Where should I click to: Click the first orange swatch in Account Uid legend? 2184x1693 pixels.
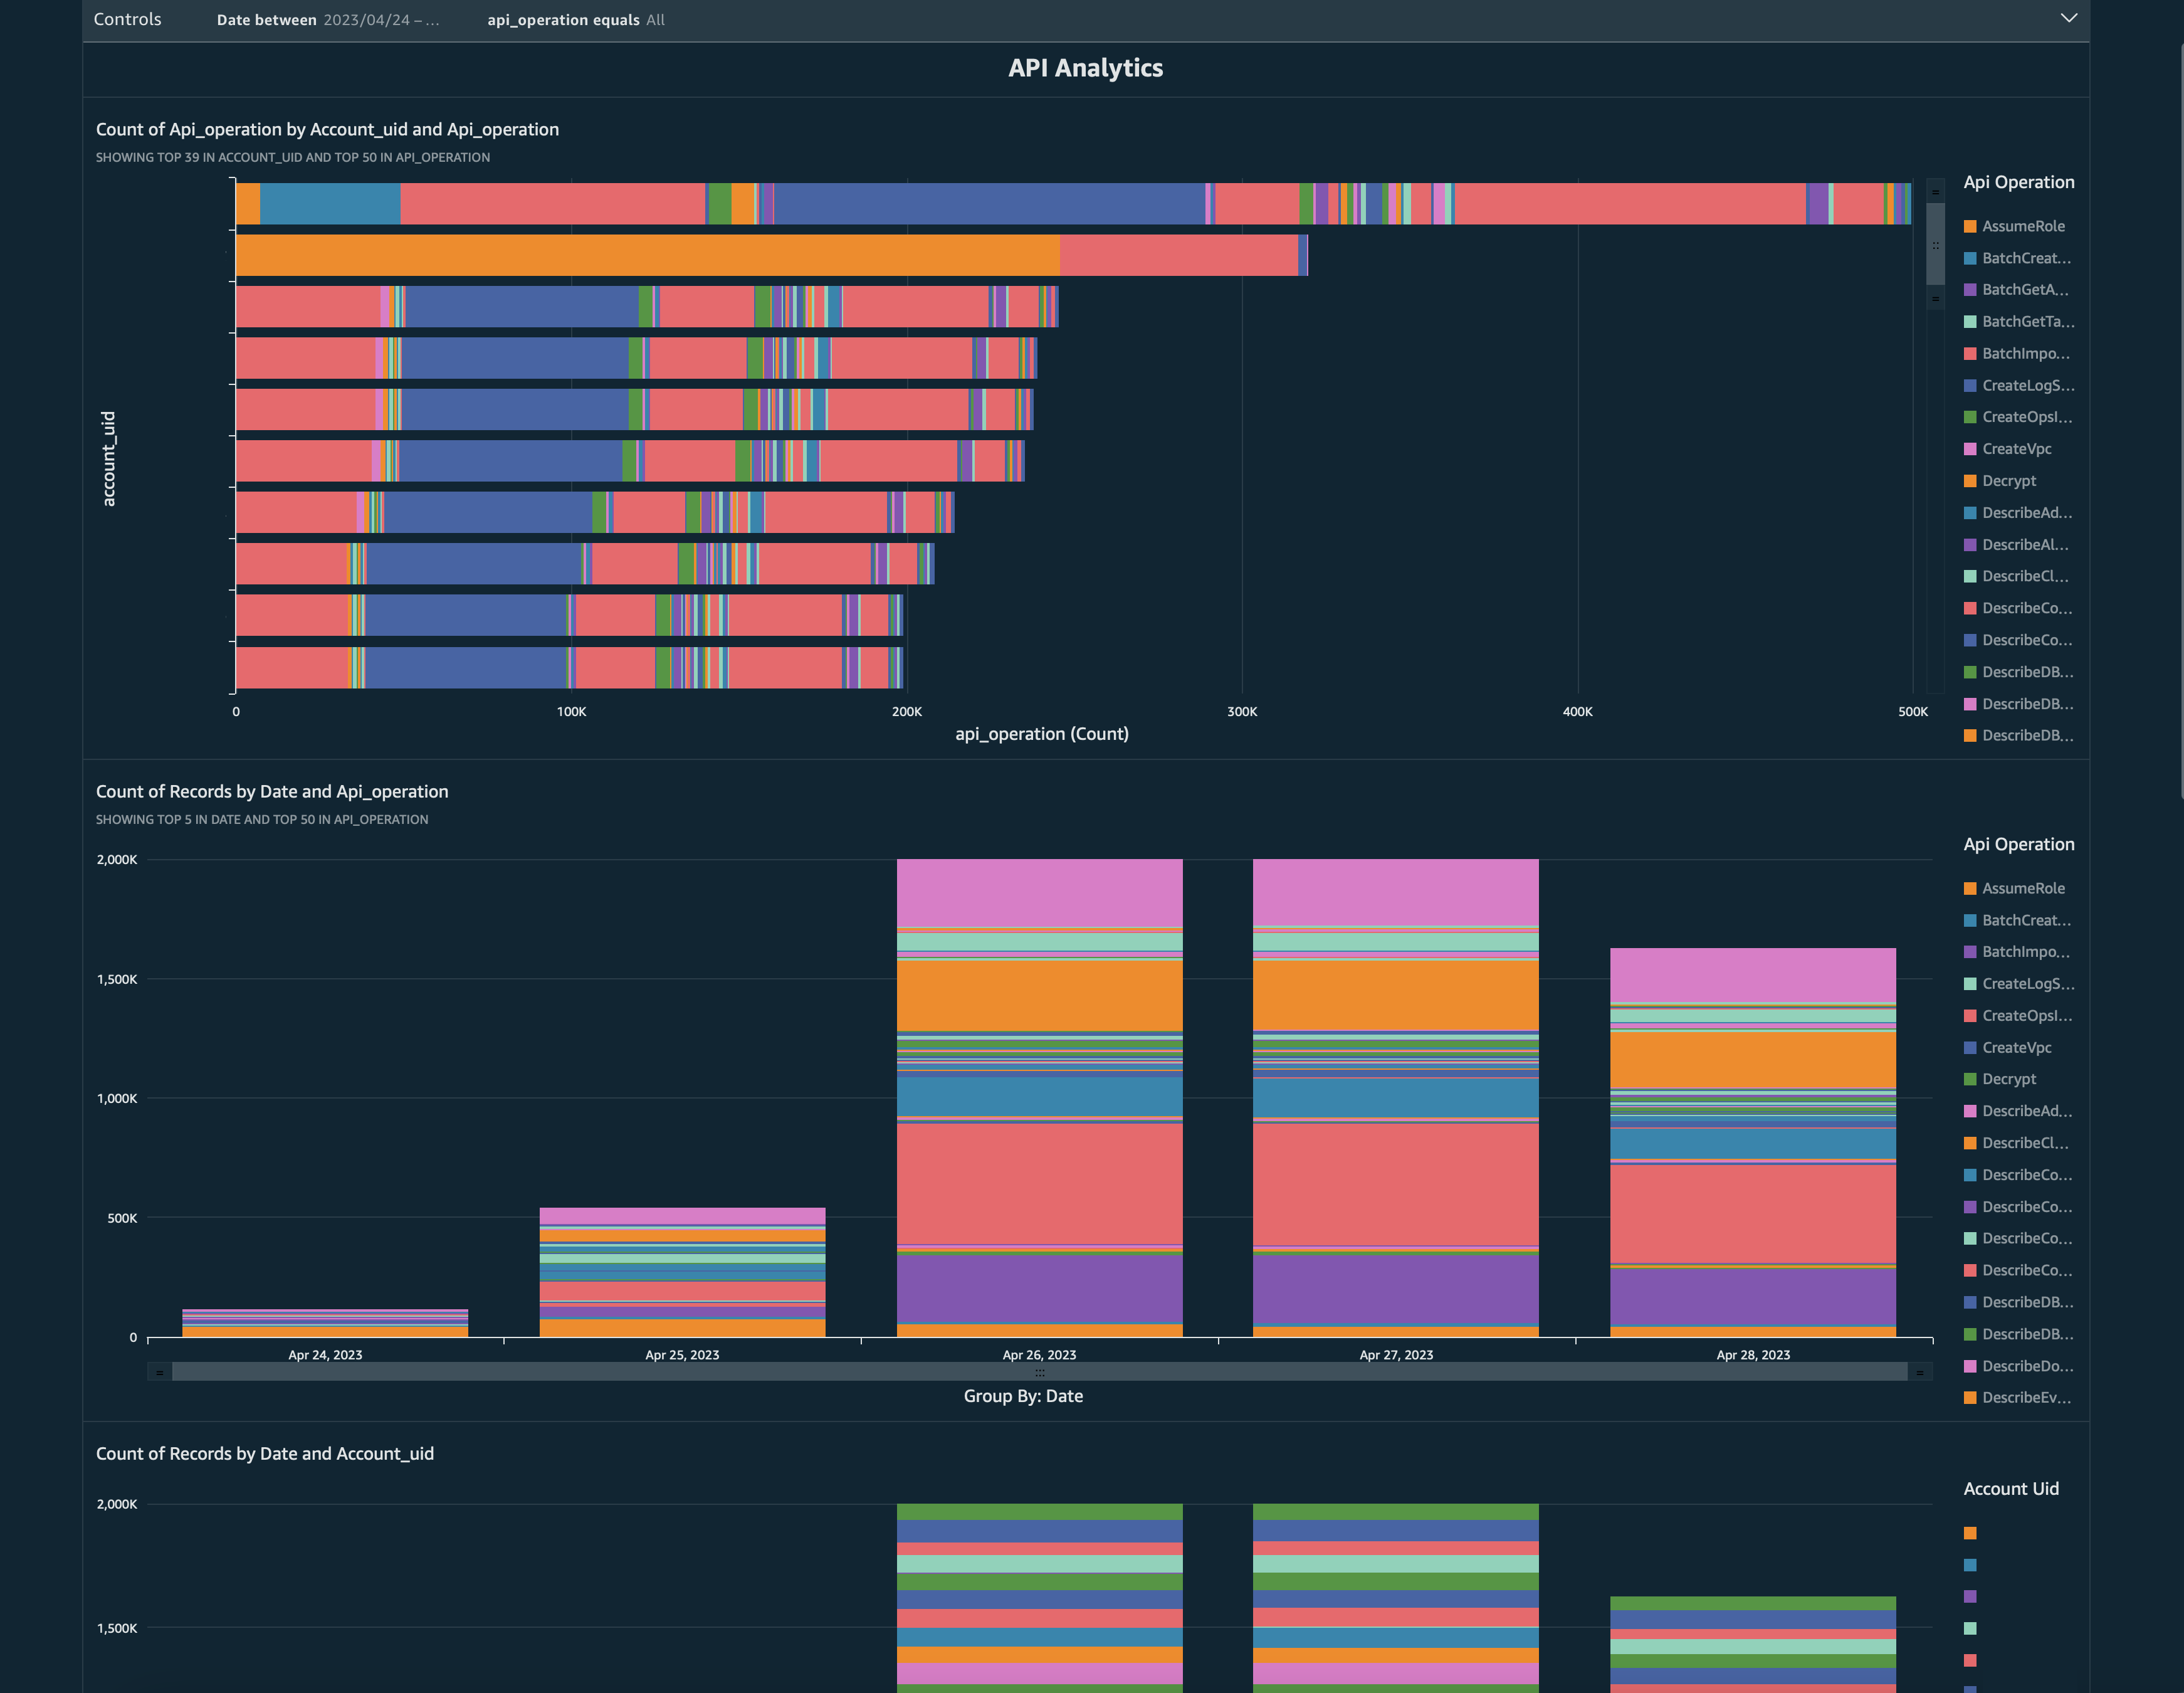1970,1533
